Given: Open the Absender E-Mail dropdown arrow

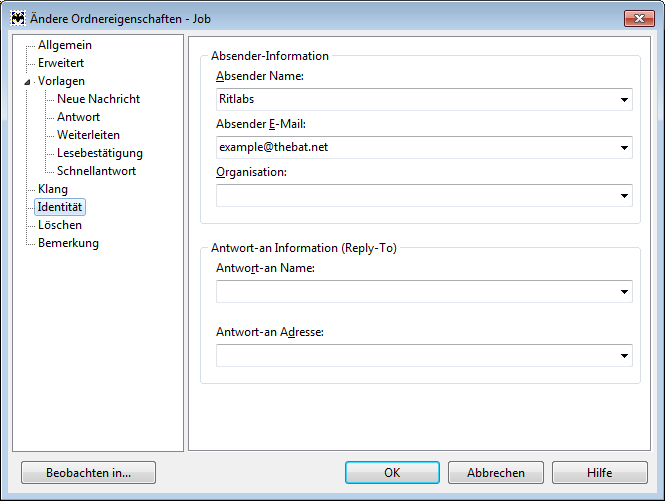Looking at the screenshot, I should point(624,148).
